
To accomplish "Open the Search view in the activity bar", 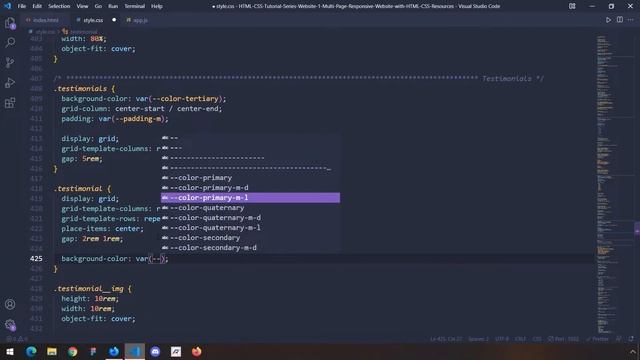I will (10, 42).
